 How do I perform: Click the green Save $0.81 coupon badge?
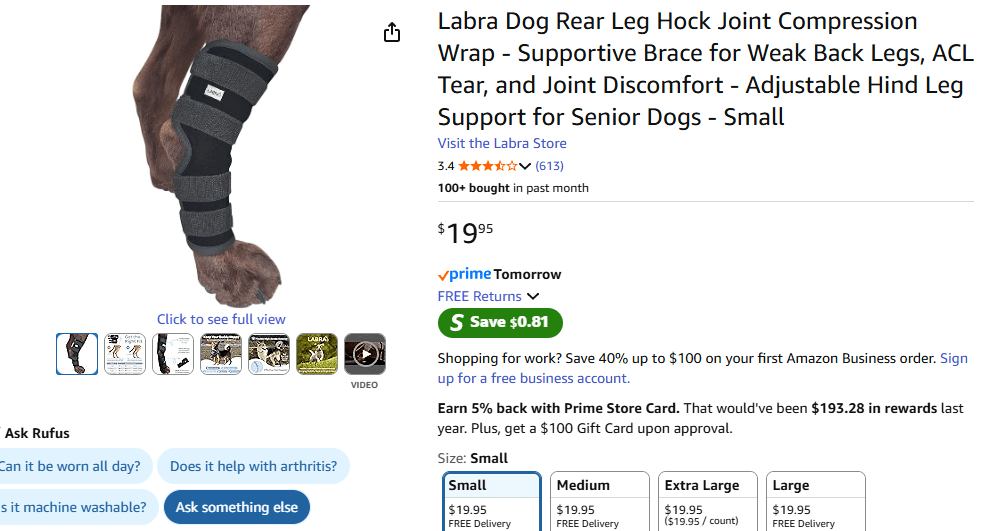(x=500, y=322)
